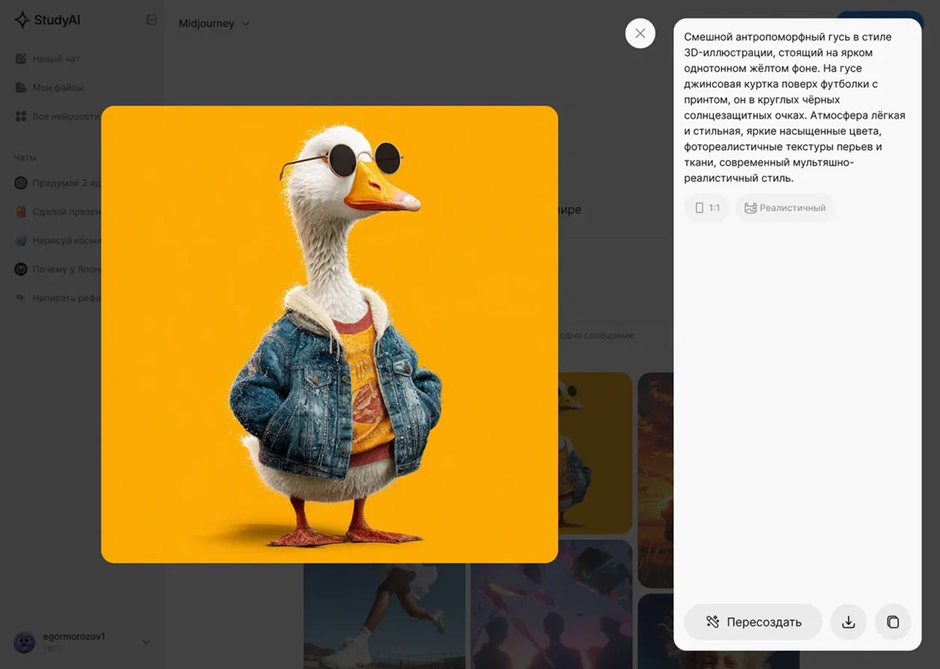Click the download image icon
The height and width of the screenshot is (669, 940).
coord(848,622)
